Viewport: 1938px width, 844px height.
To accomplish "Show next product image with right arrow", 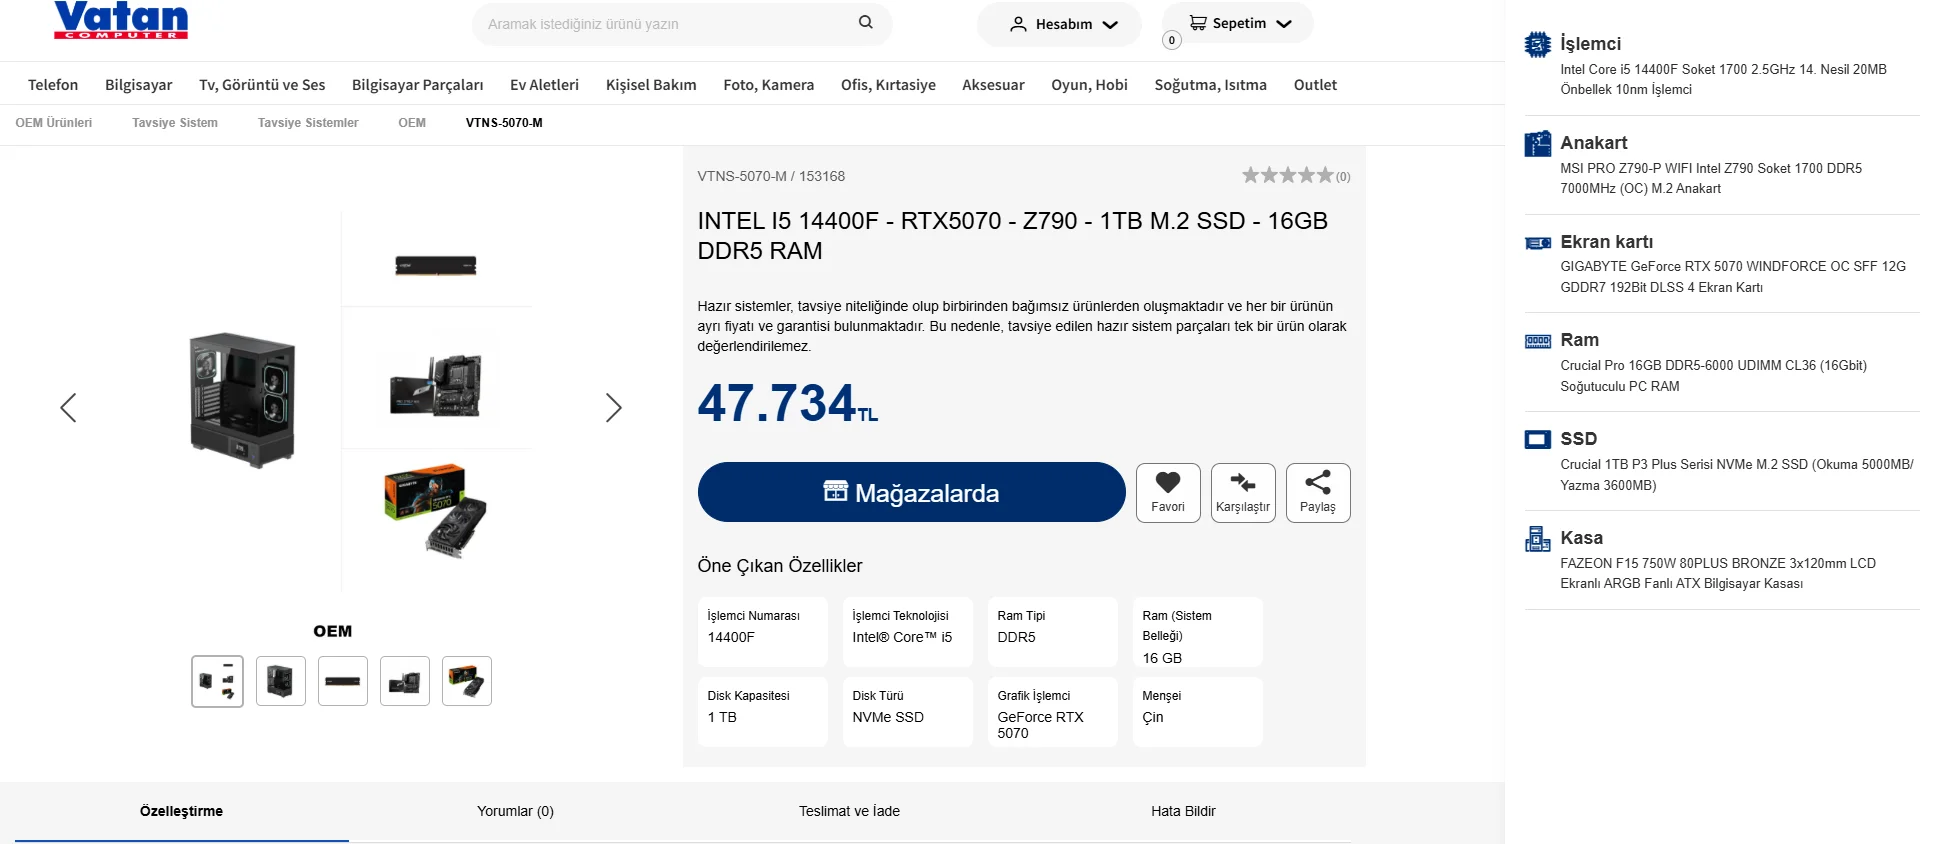I will point(613,407).
